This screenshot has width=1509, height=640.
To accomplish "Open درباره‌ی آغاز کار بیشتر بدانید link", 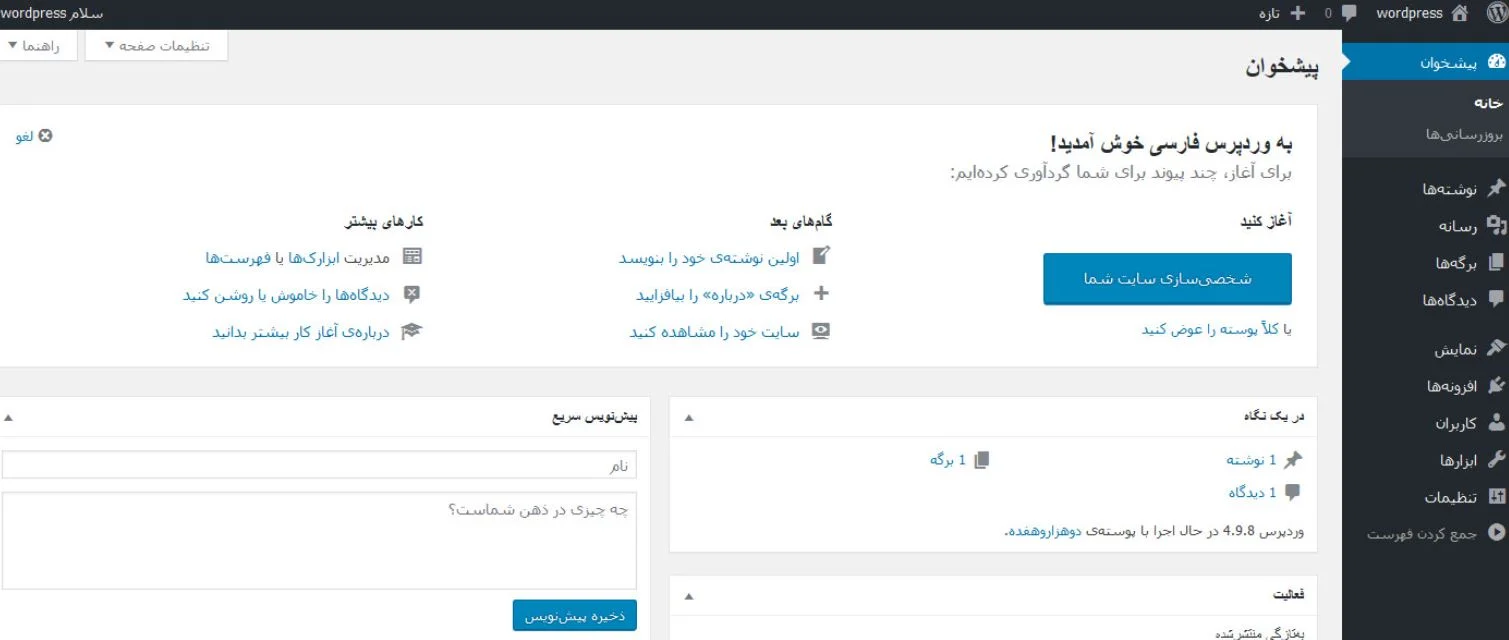I will 301,332.
